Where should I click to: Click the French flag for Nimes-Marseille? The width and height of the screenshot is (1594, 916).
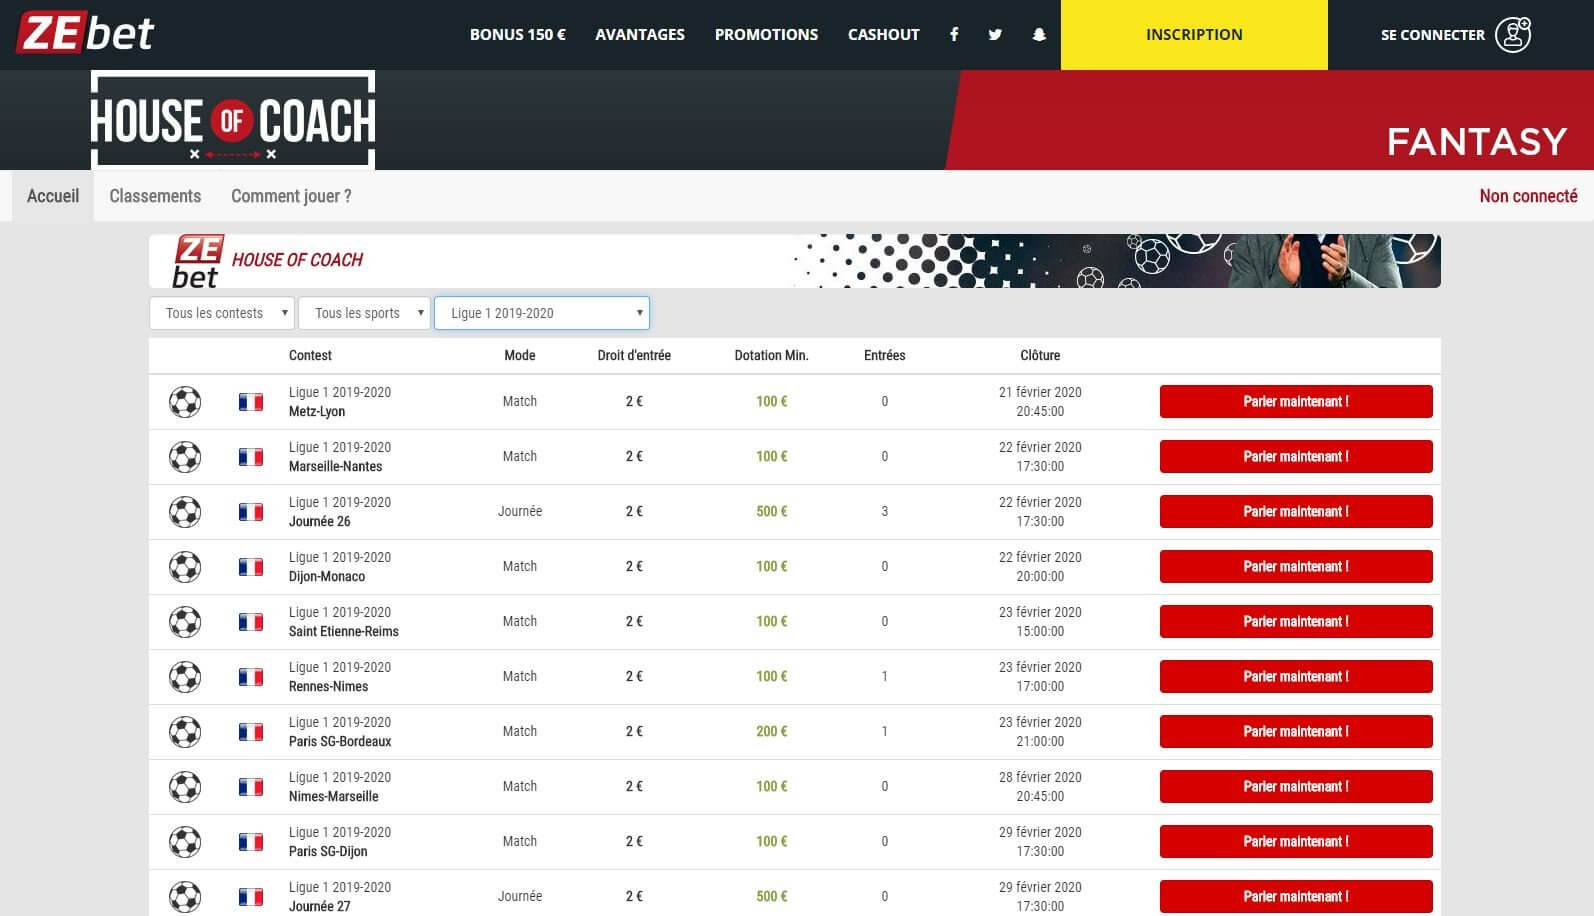[x=251, y=787]
